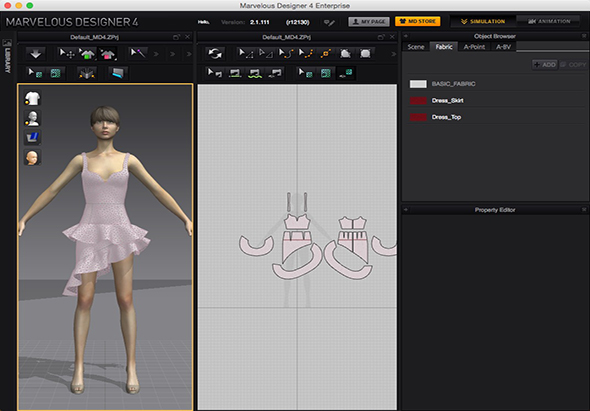
Task: Select the Edit Pattern tool in 2D toolbar
Action: (266, 53)
